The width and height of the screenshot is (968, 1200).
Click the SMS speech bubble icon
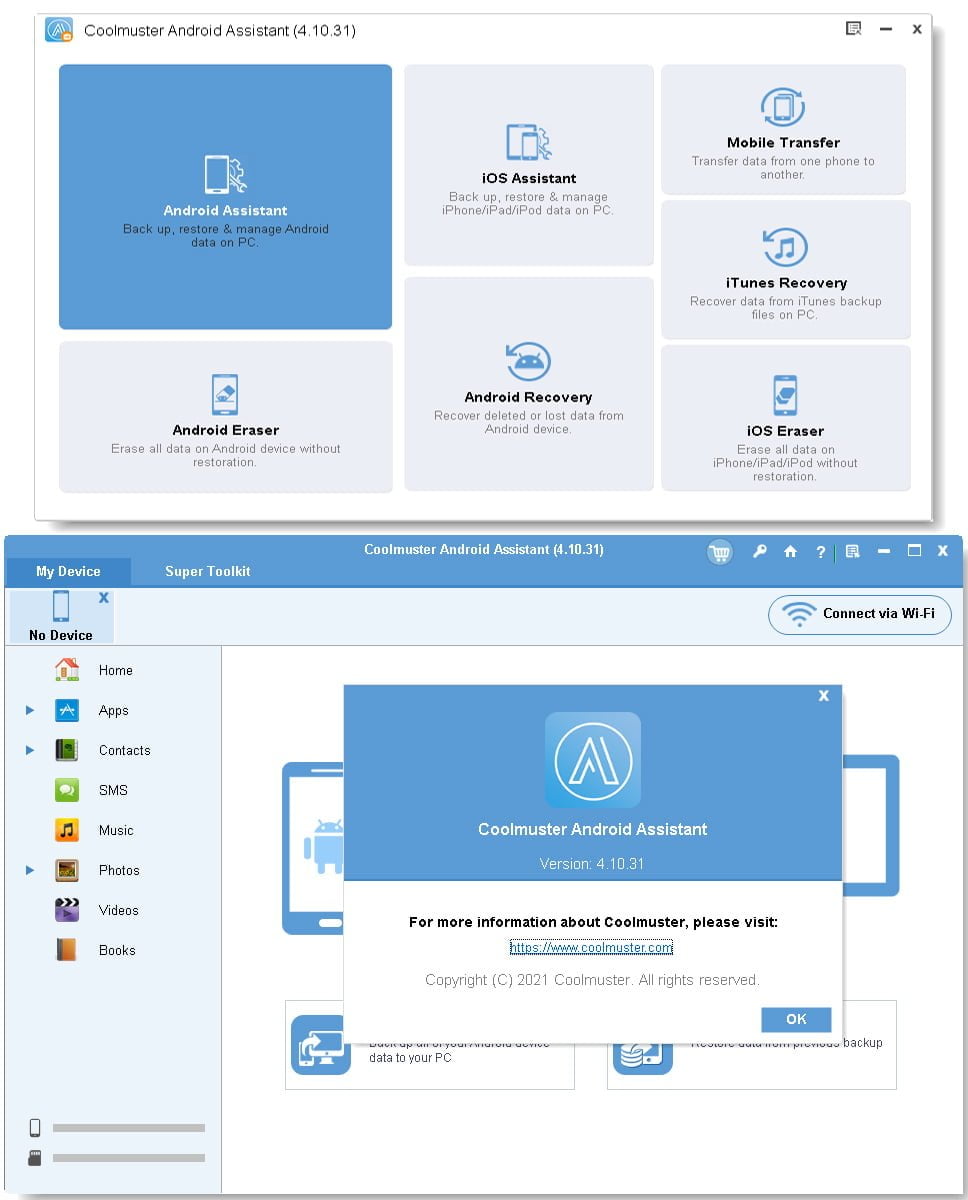[x=67, y=790]
